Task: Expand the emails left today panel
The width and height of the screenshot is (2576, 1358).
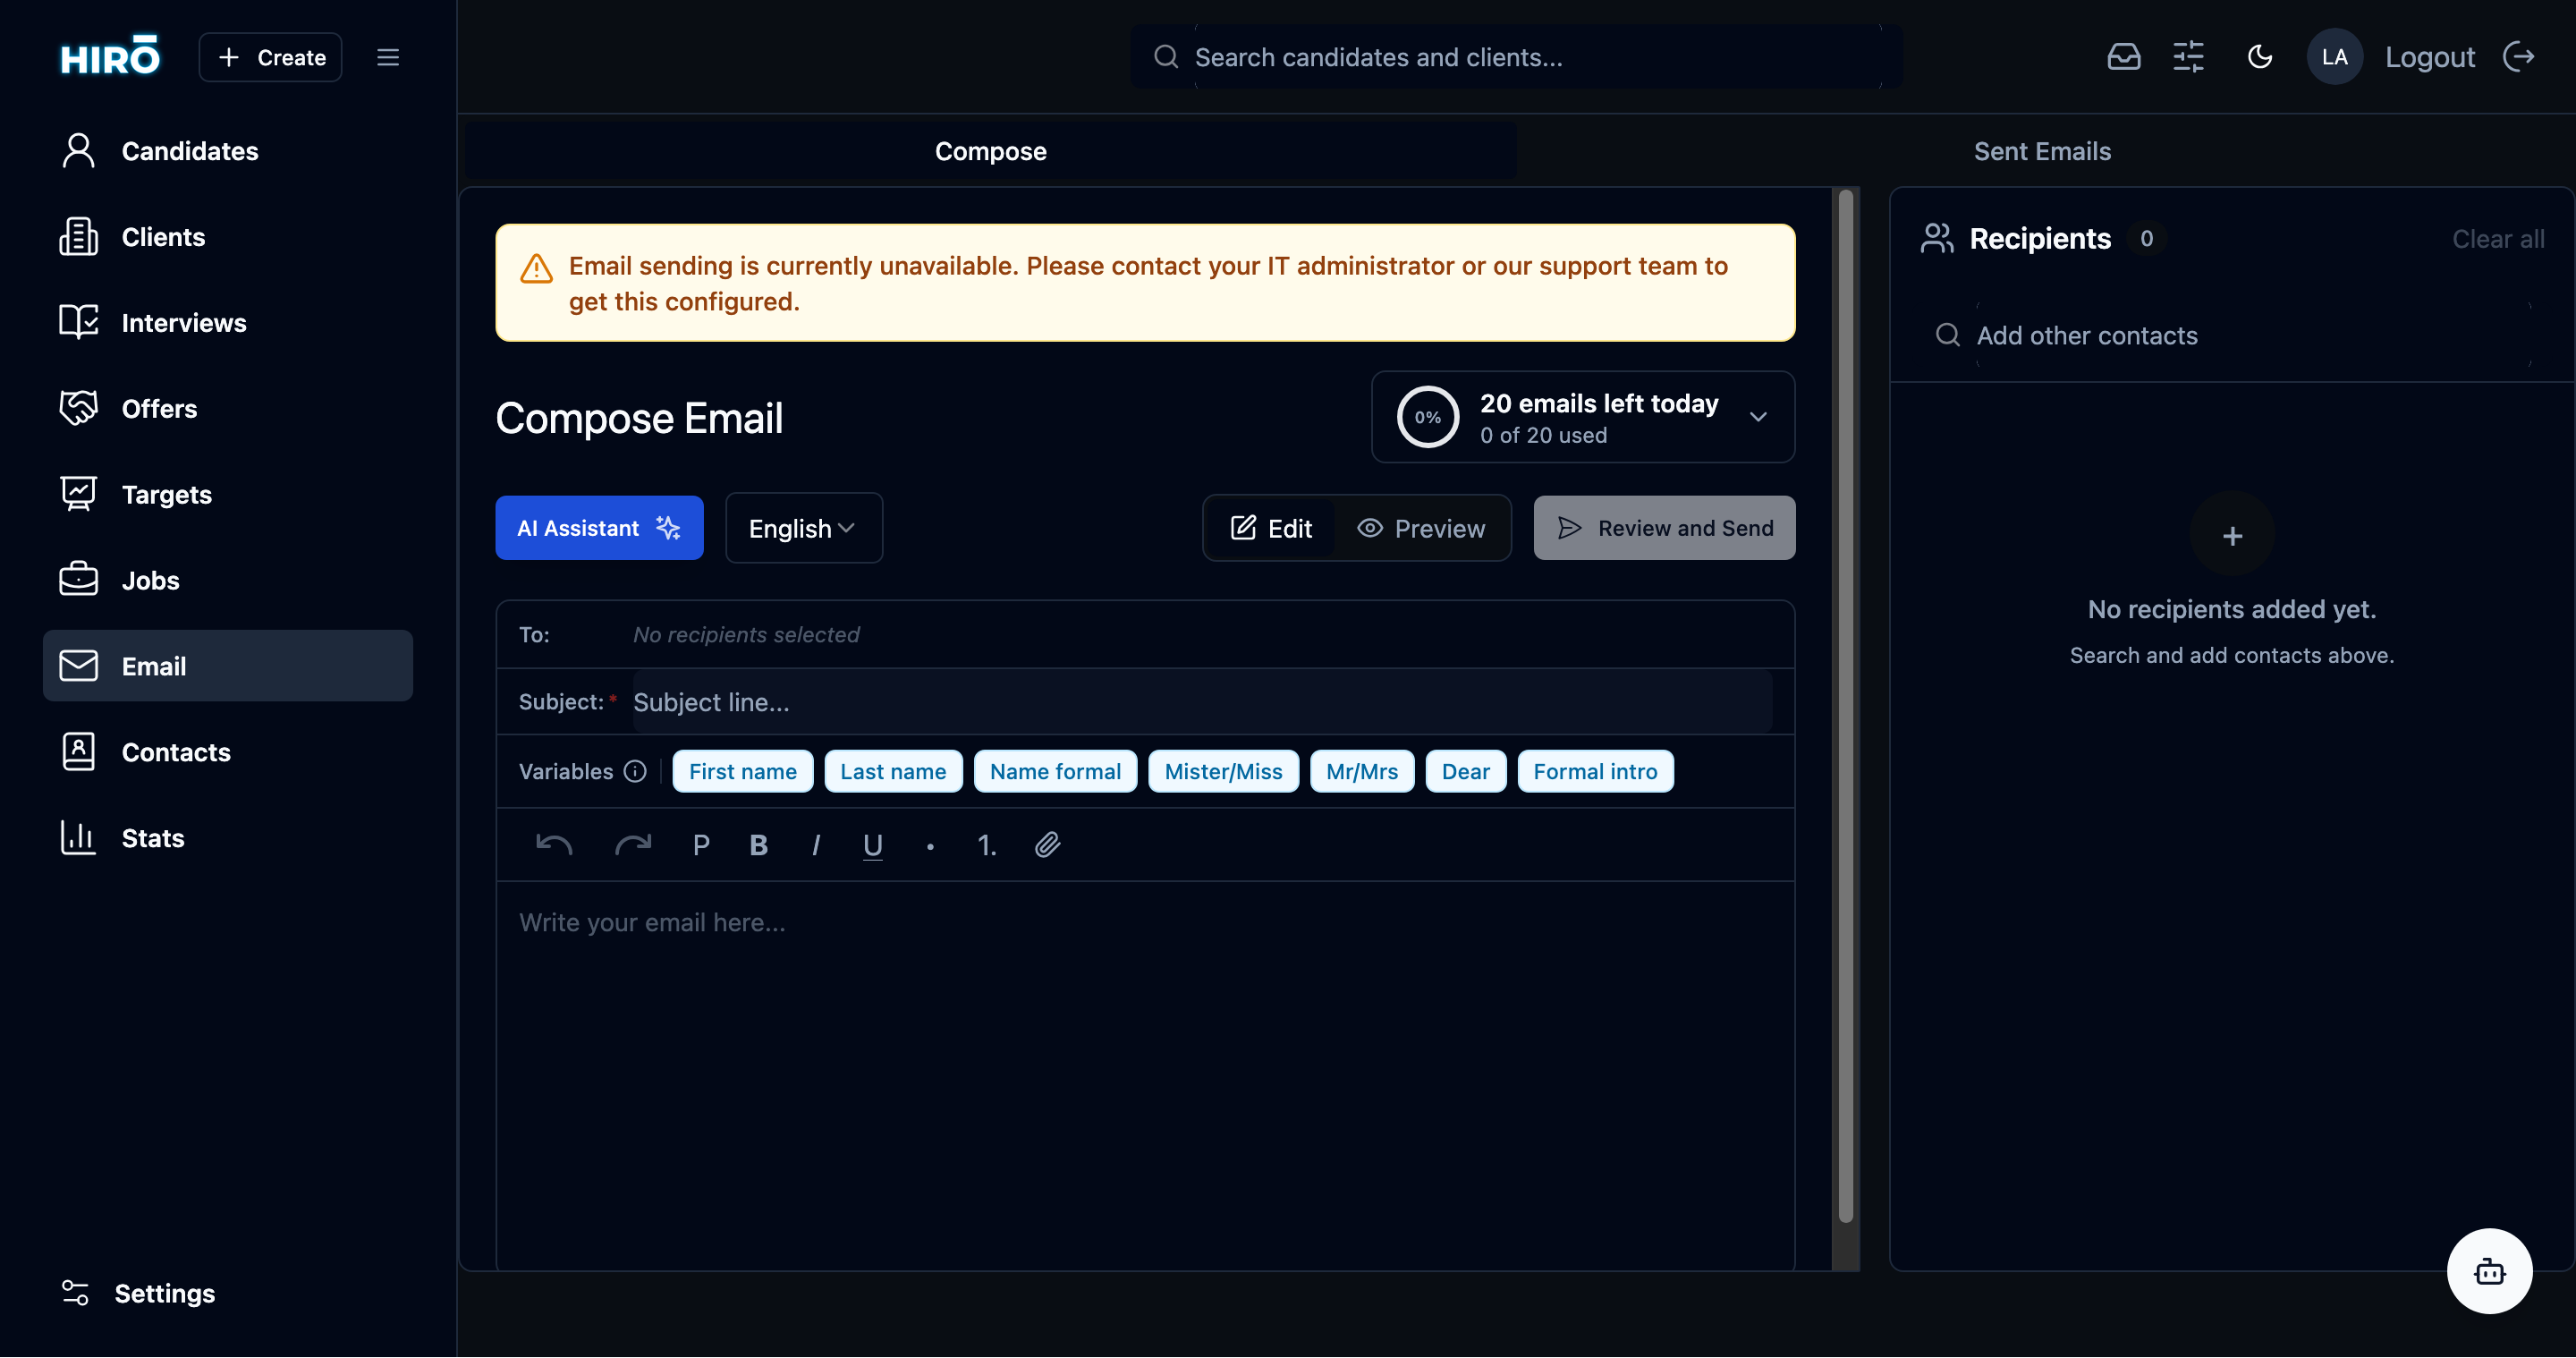Action: (x=1757, y=417)
